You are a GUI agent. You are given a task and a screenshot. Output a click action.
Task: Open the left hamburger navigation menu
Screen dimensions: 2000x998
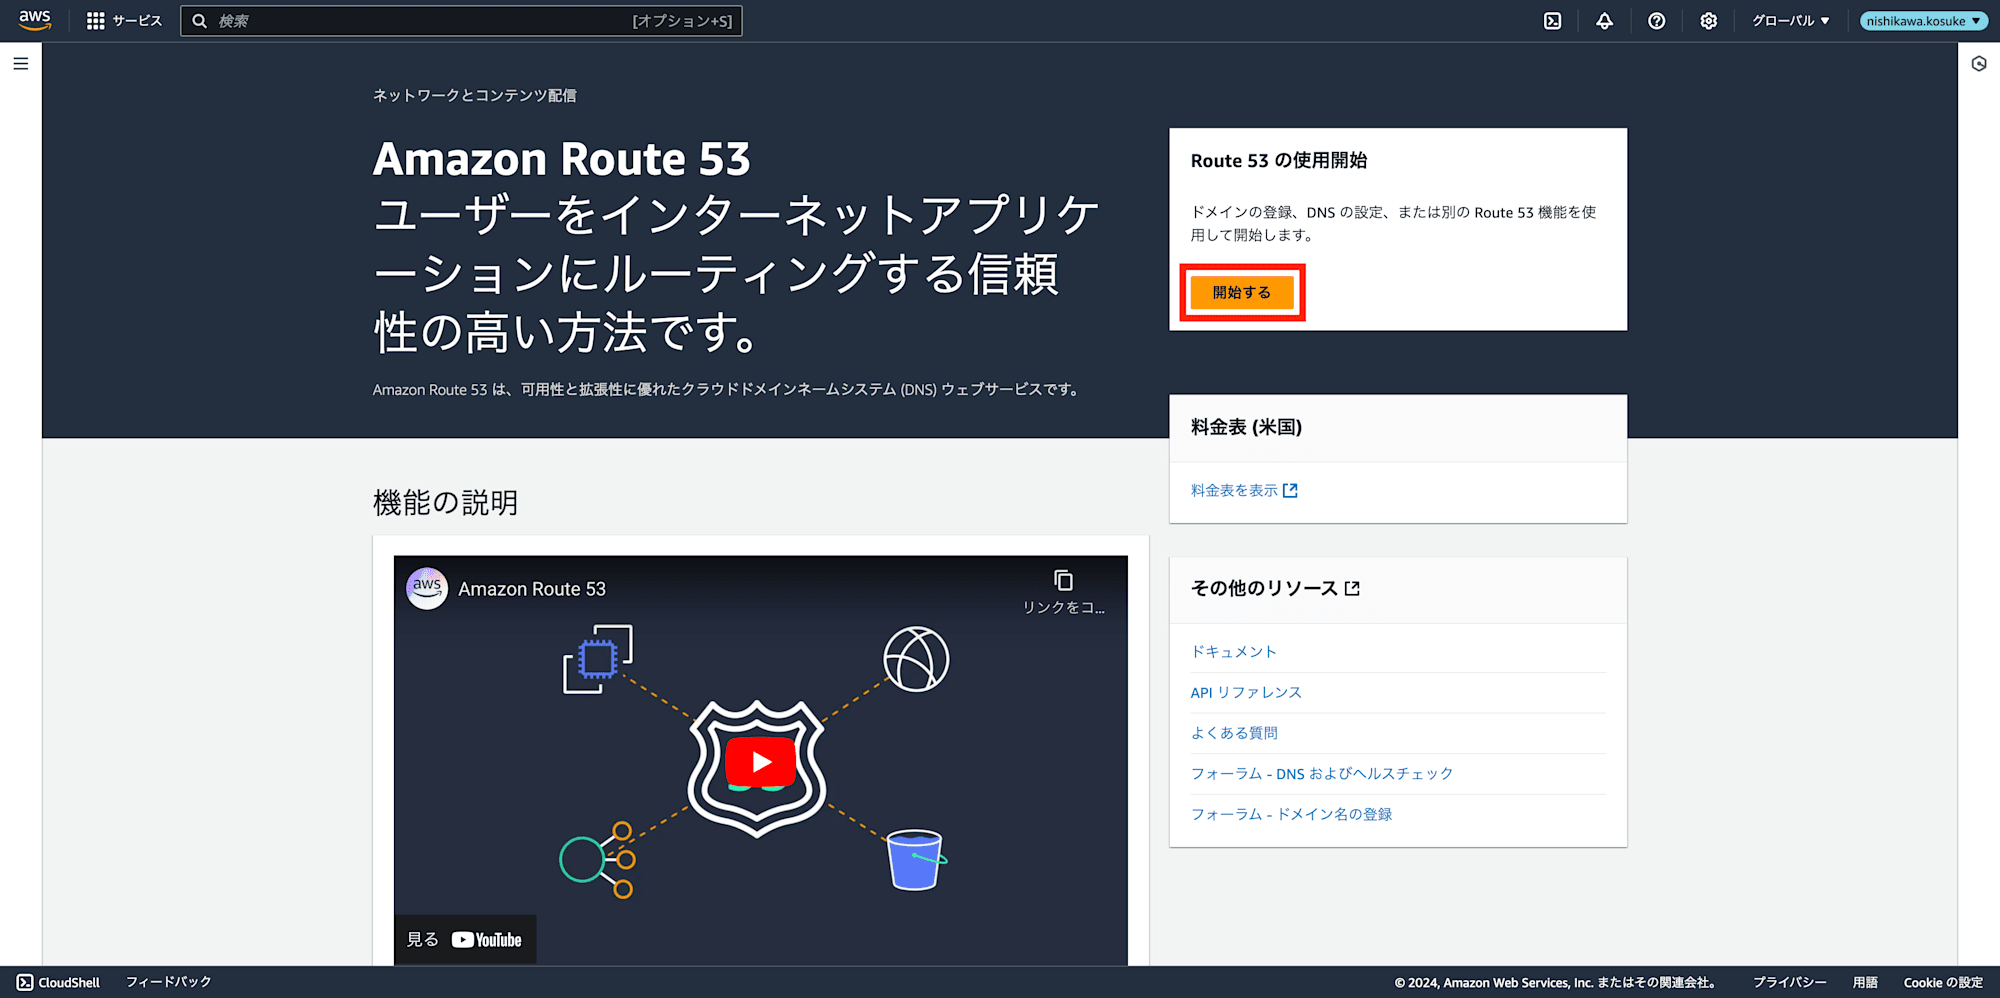point(21,64)
